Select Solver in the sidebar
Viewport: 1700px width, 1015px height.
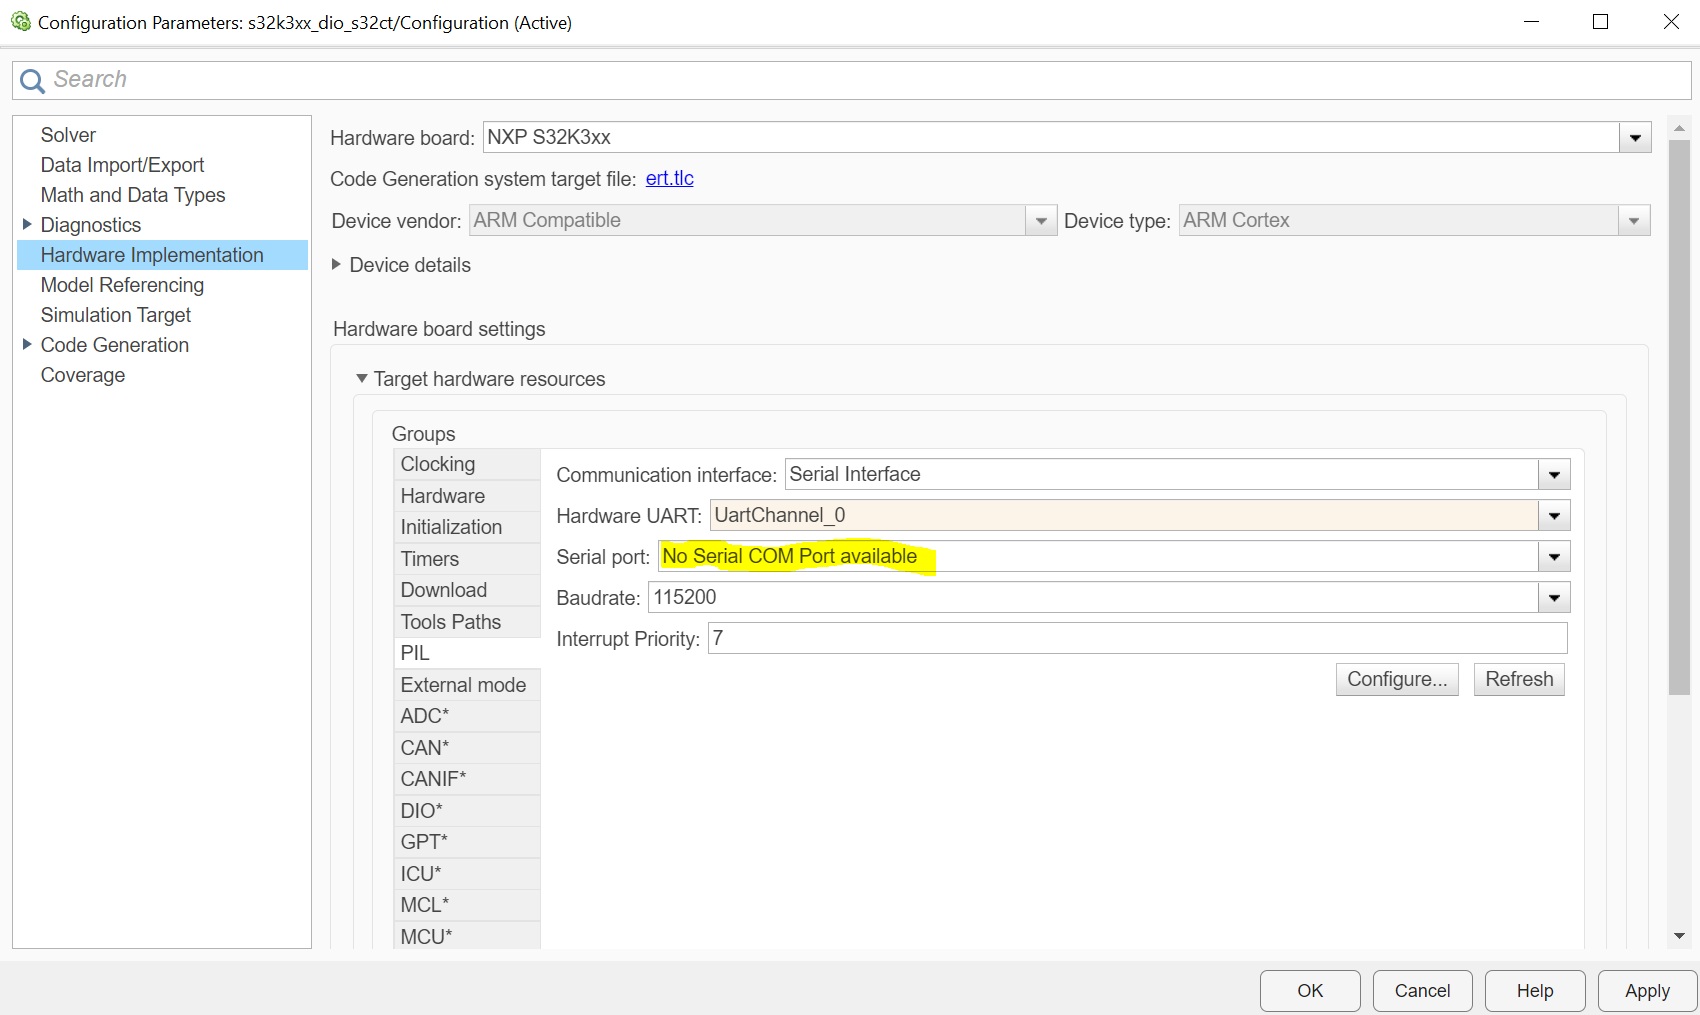coord(68,134)
